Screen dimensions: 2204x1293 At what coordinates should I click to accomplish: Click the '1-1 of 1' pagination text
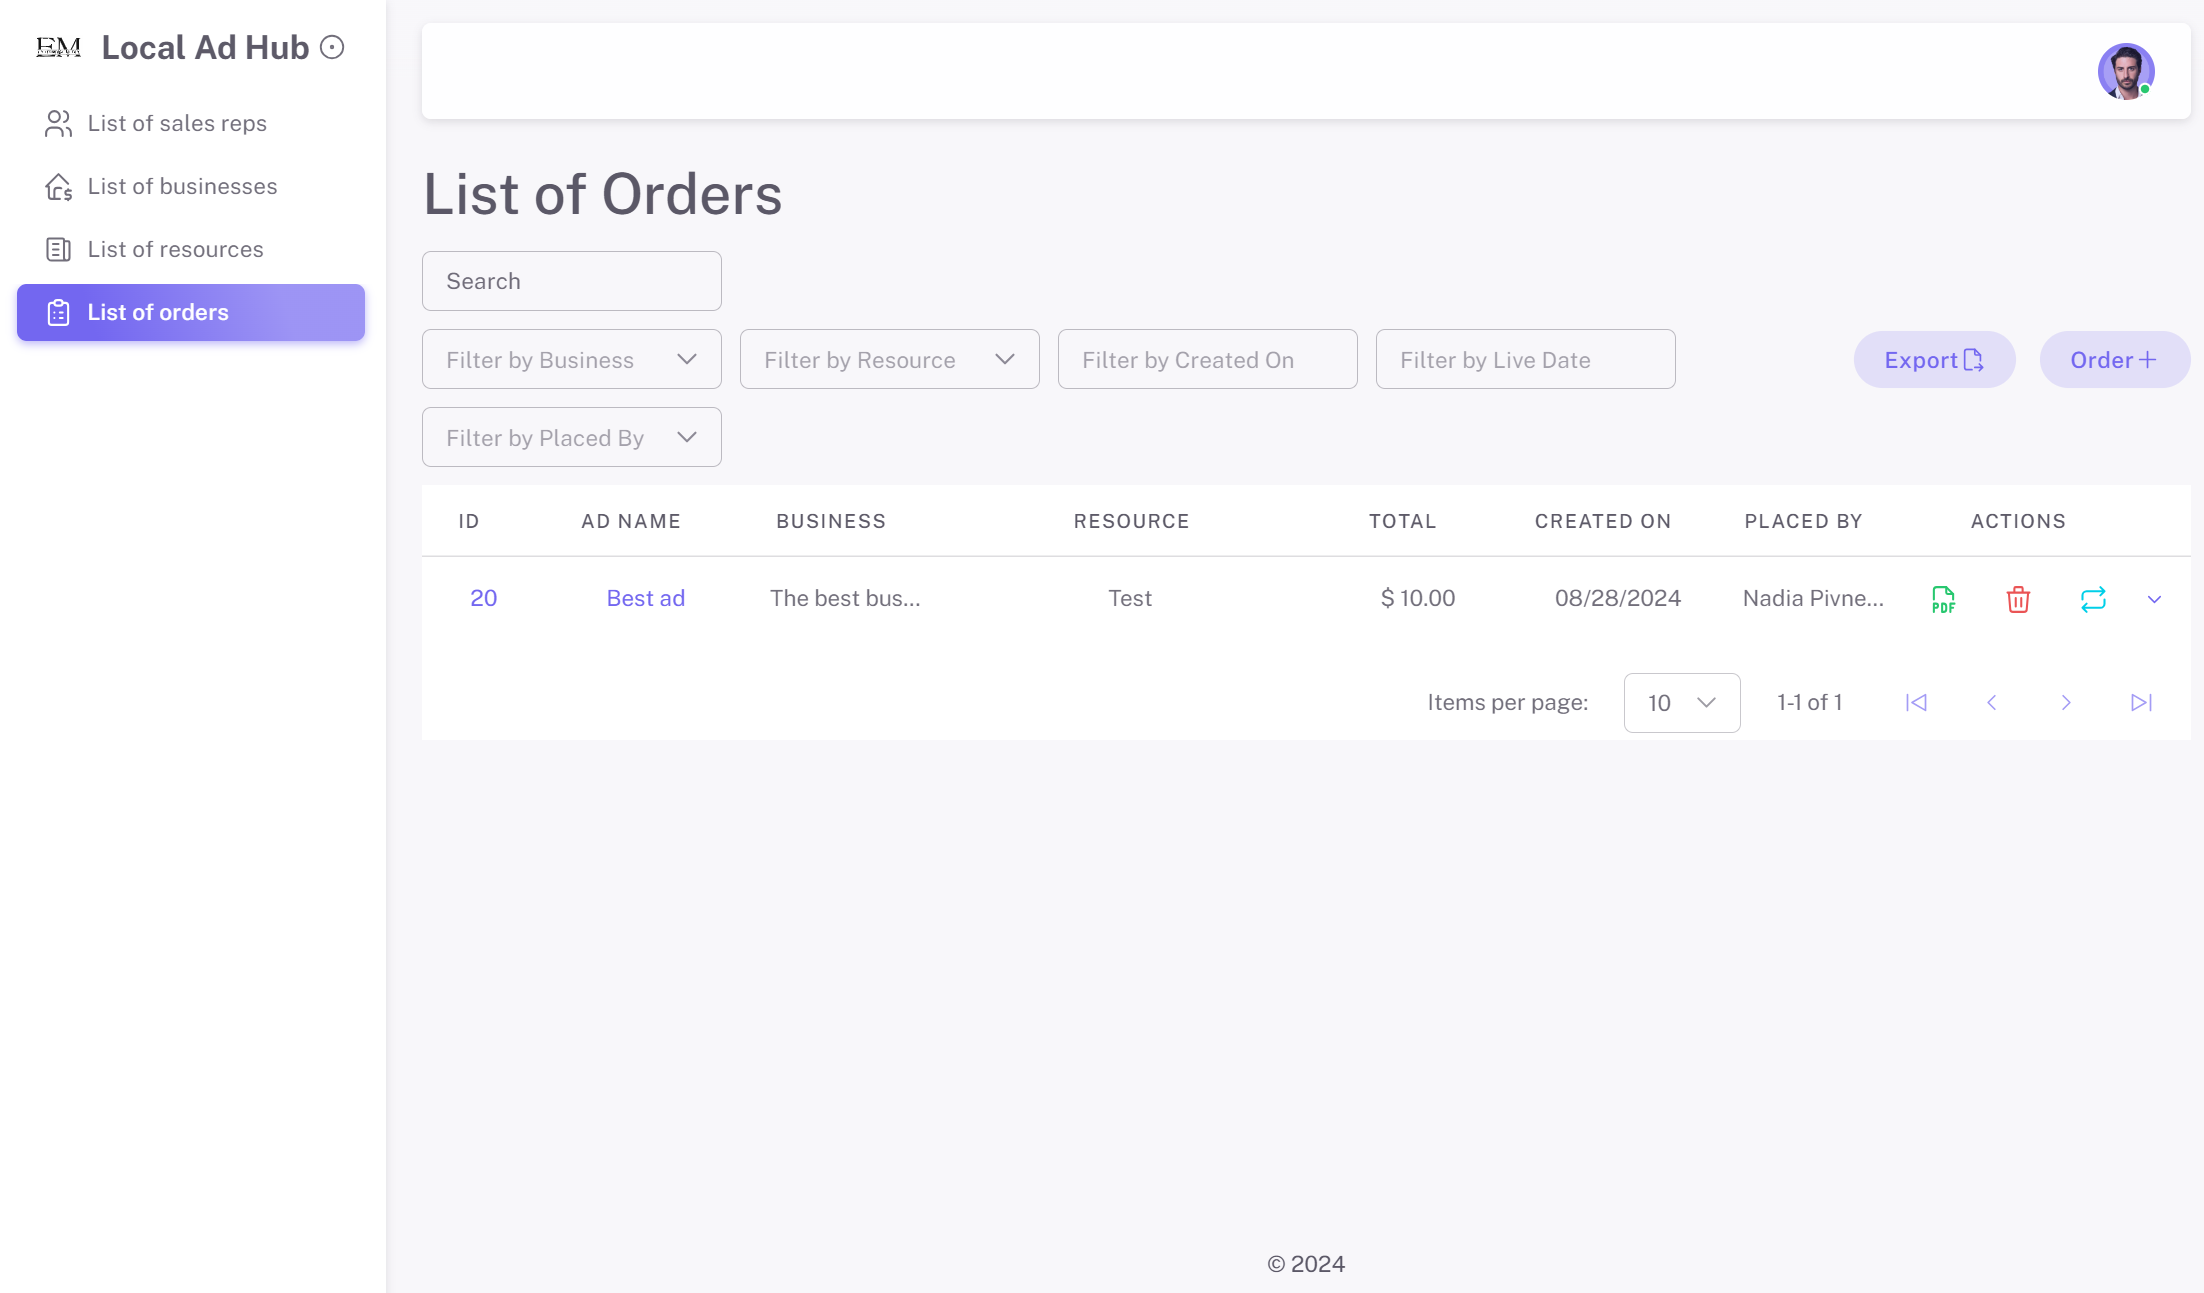point(1809,703)
